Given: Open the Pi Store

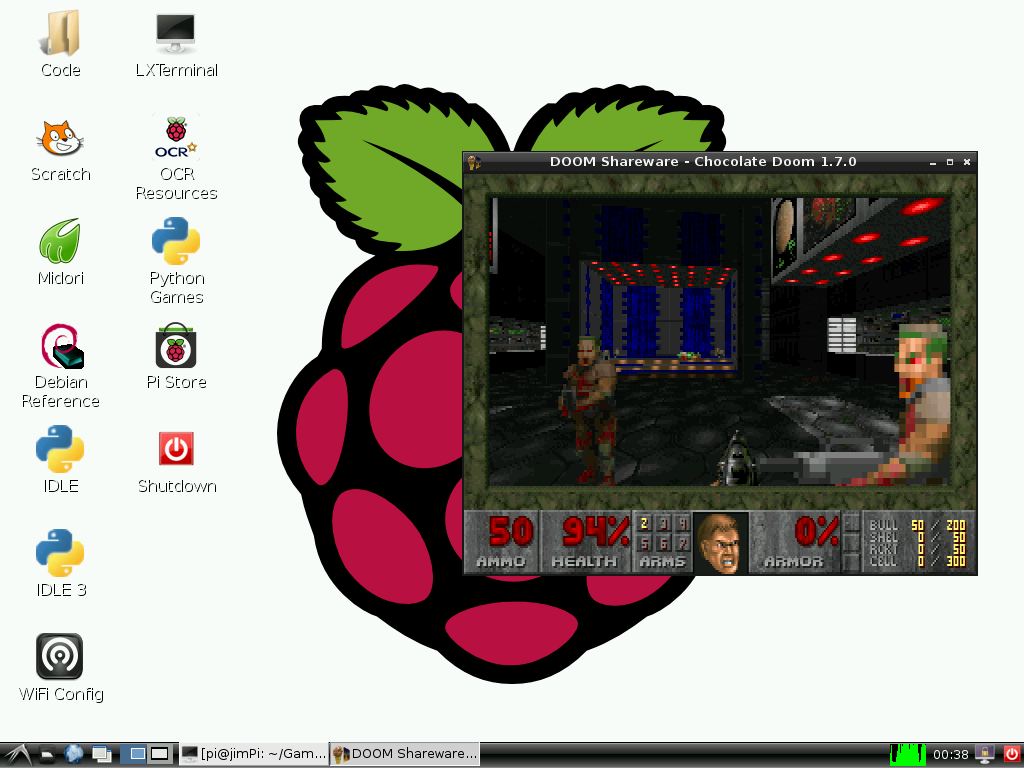Looking at the screenshot, I should pyautogui.click(x=175, y=349).
